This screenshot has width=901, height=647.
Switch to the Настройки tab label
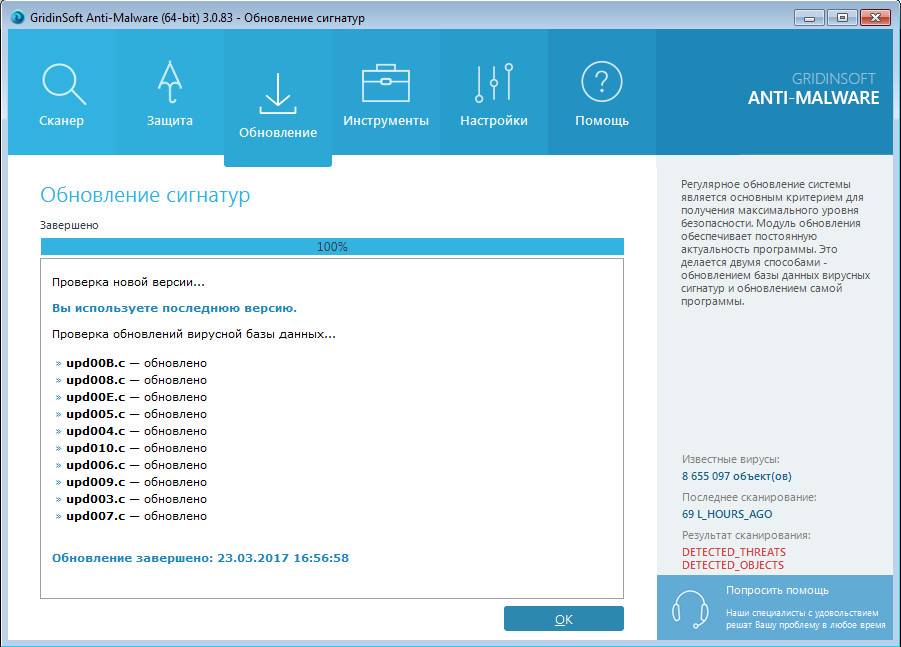(x=494, y=121)
